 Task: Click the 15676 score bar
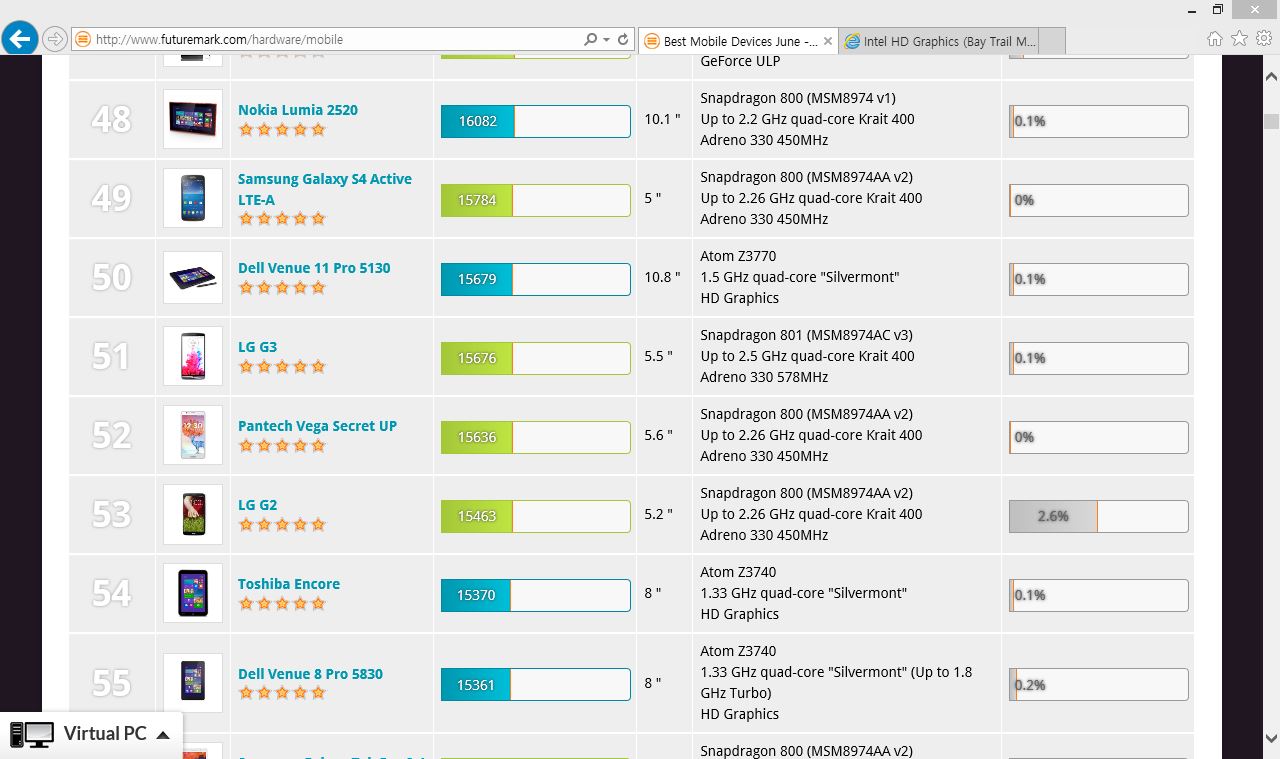pos(536,358)
